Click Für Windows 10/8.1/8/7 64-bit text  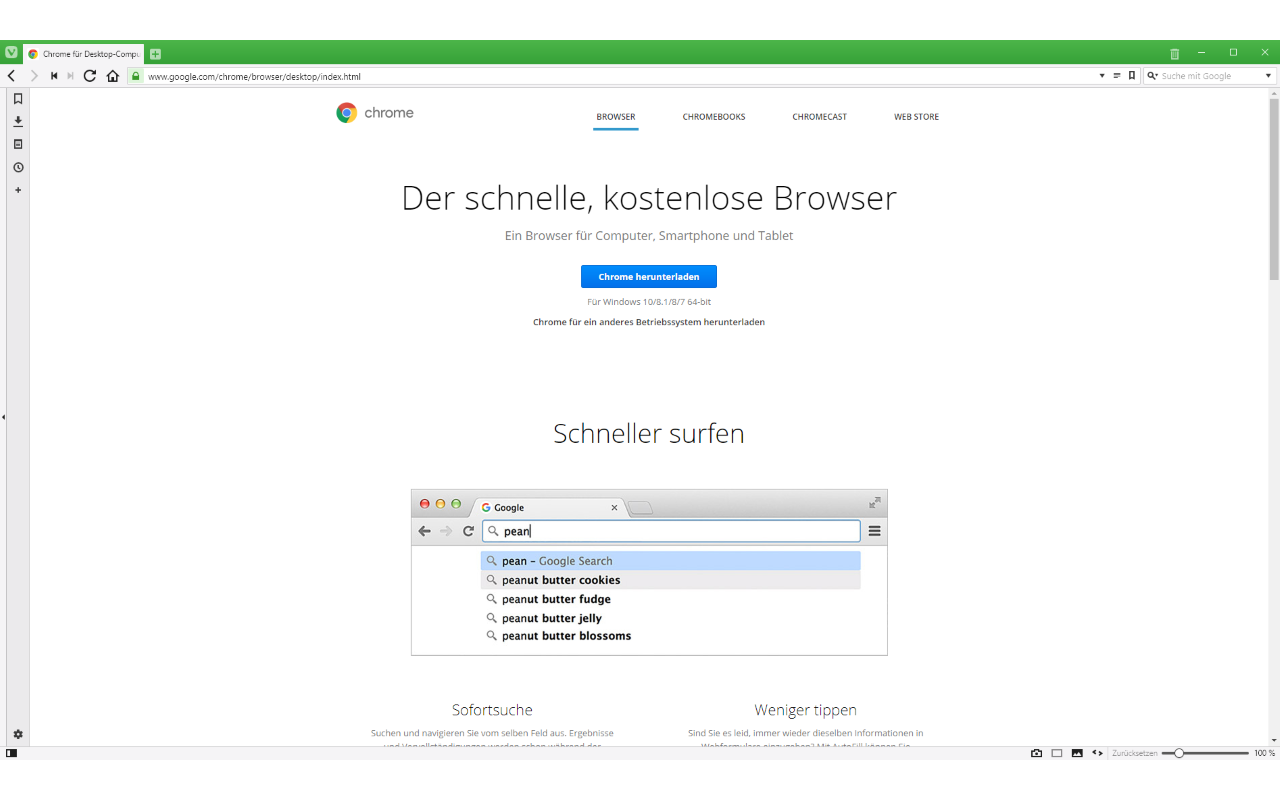click(649, 301)
